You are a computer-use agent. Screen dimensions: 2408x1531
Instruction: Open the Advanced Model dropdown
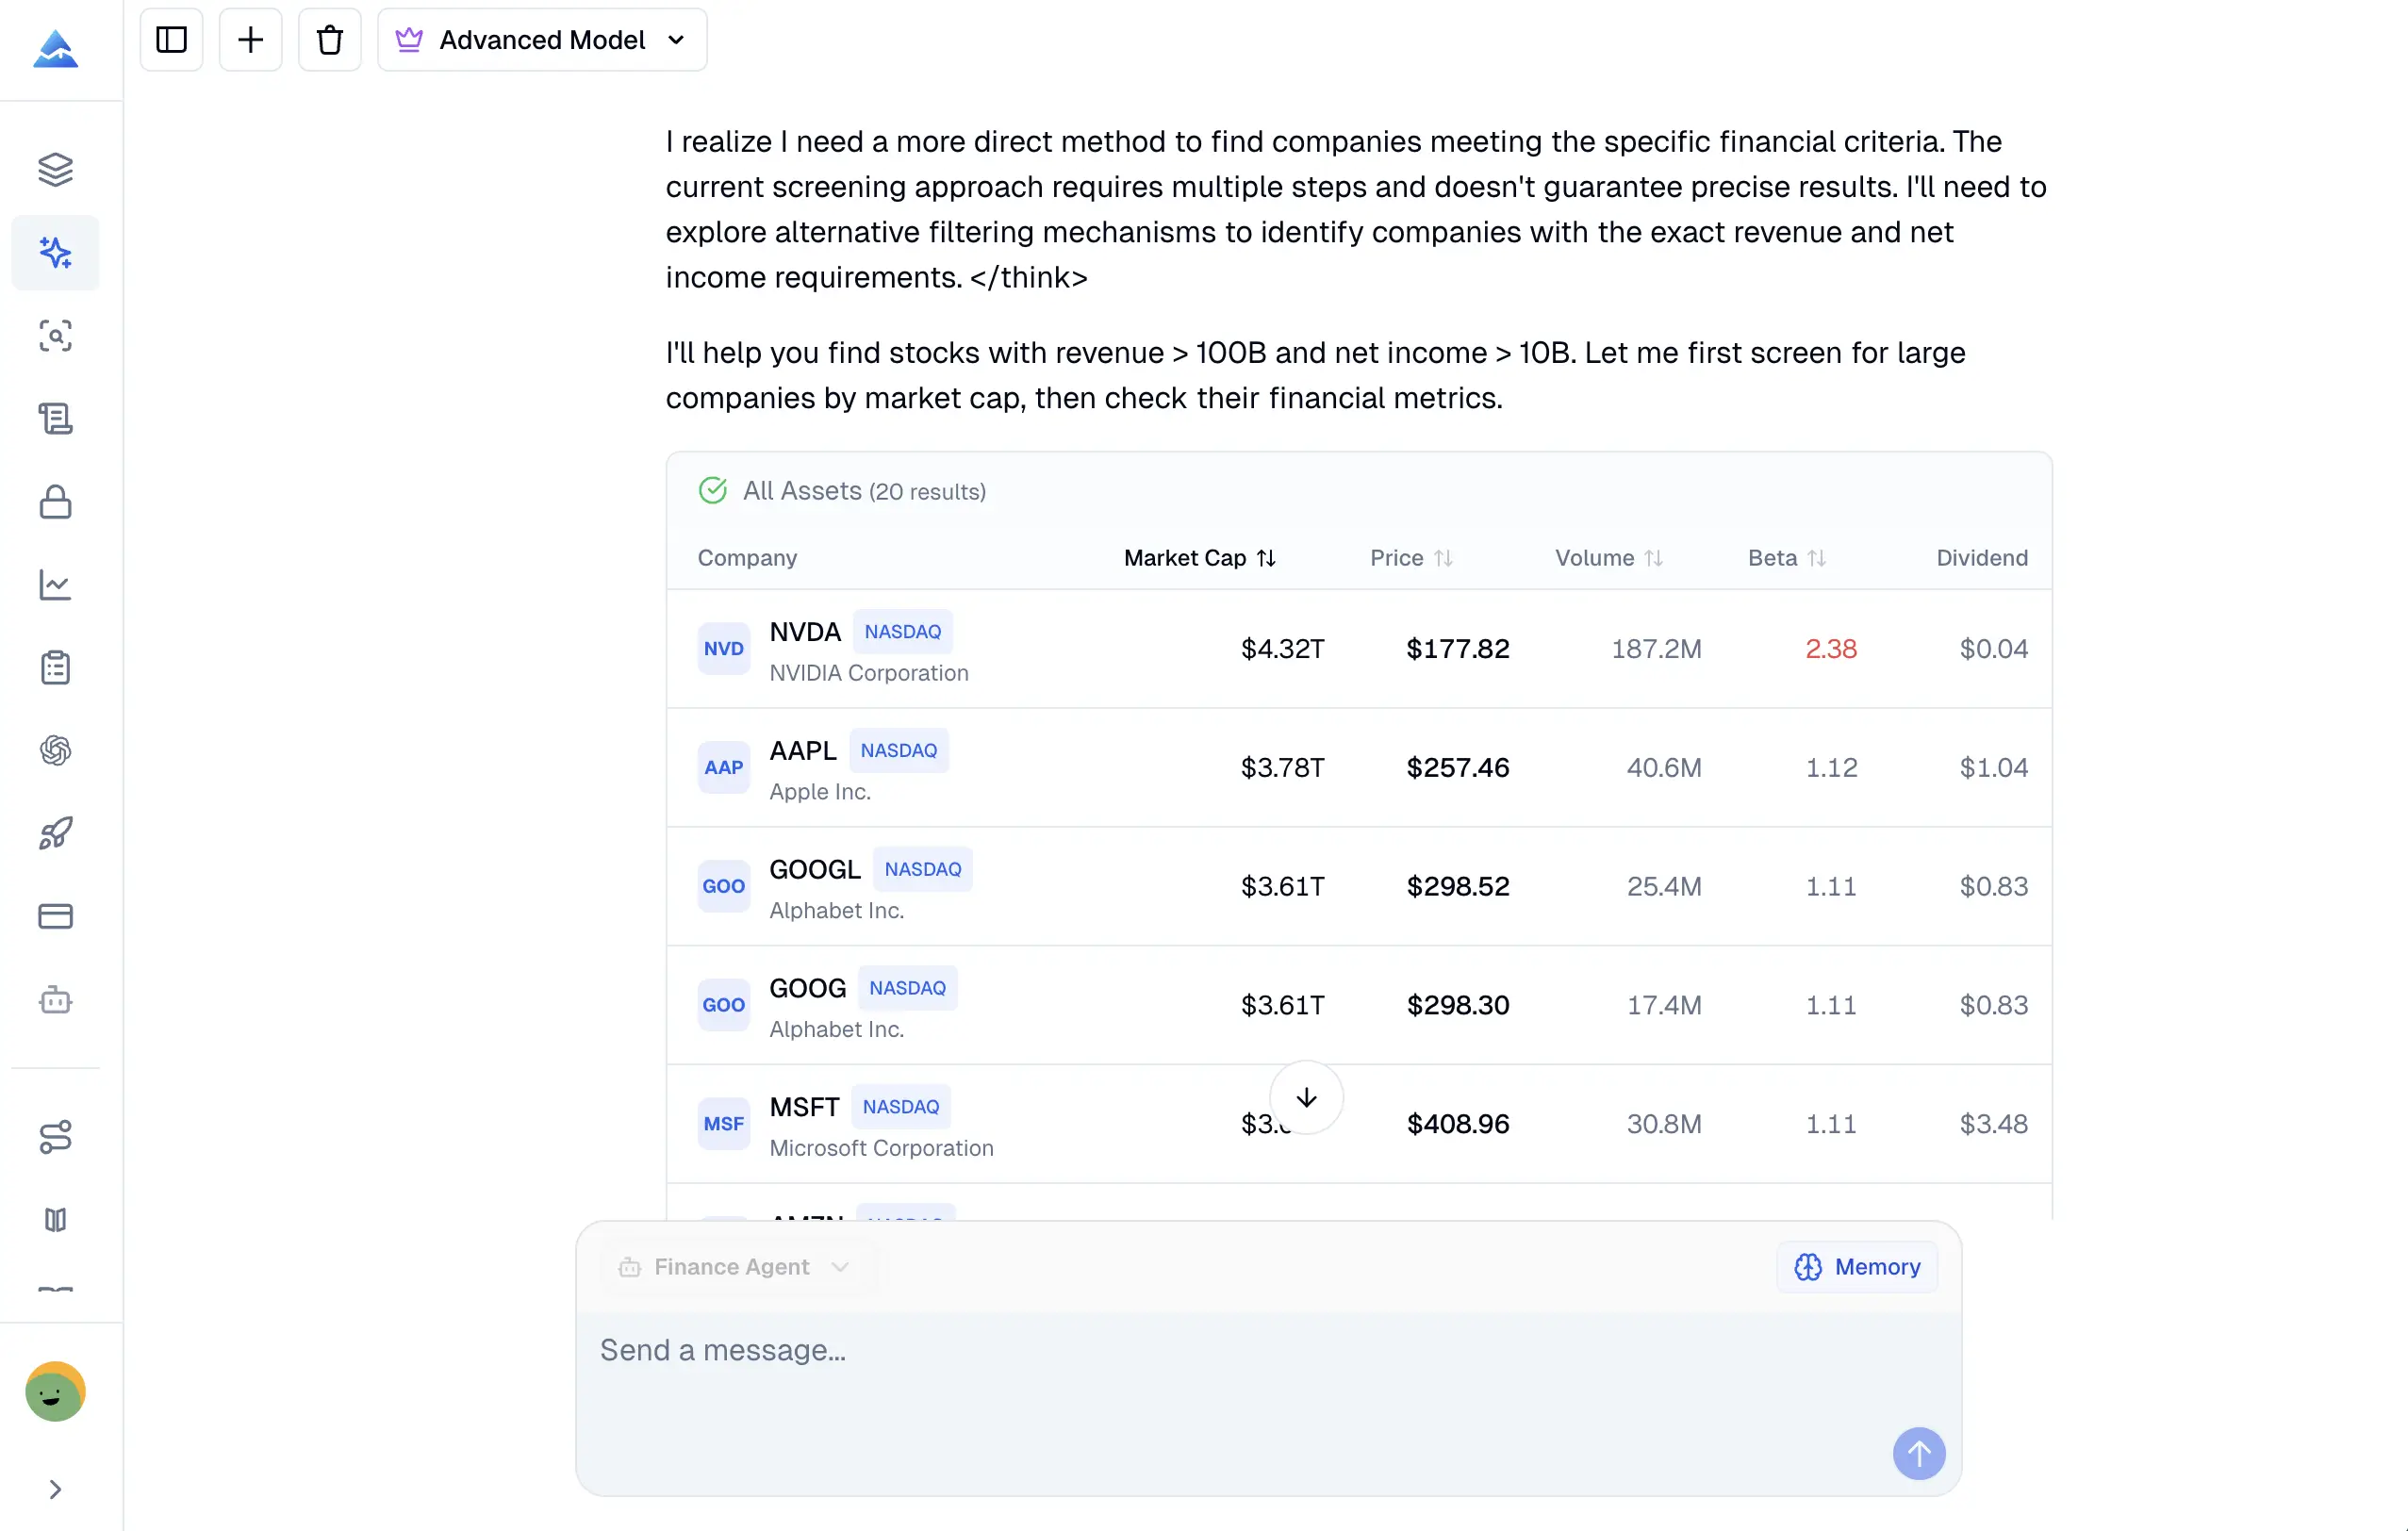(542, 40)
